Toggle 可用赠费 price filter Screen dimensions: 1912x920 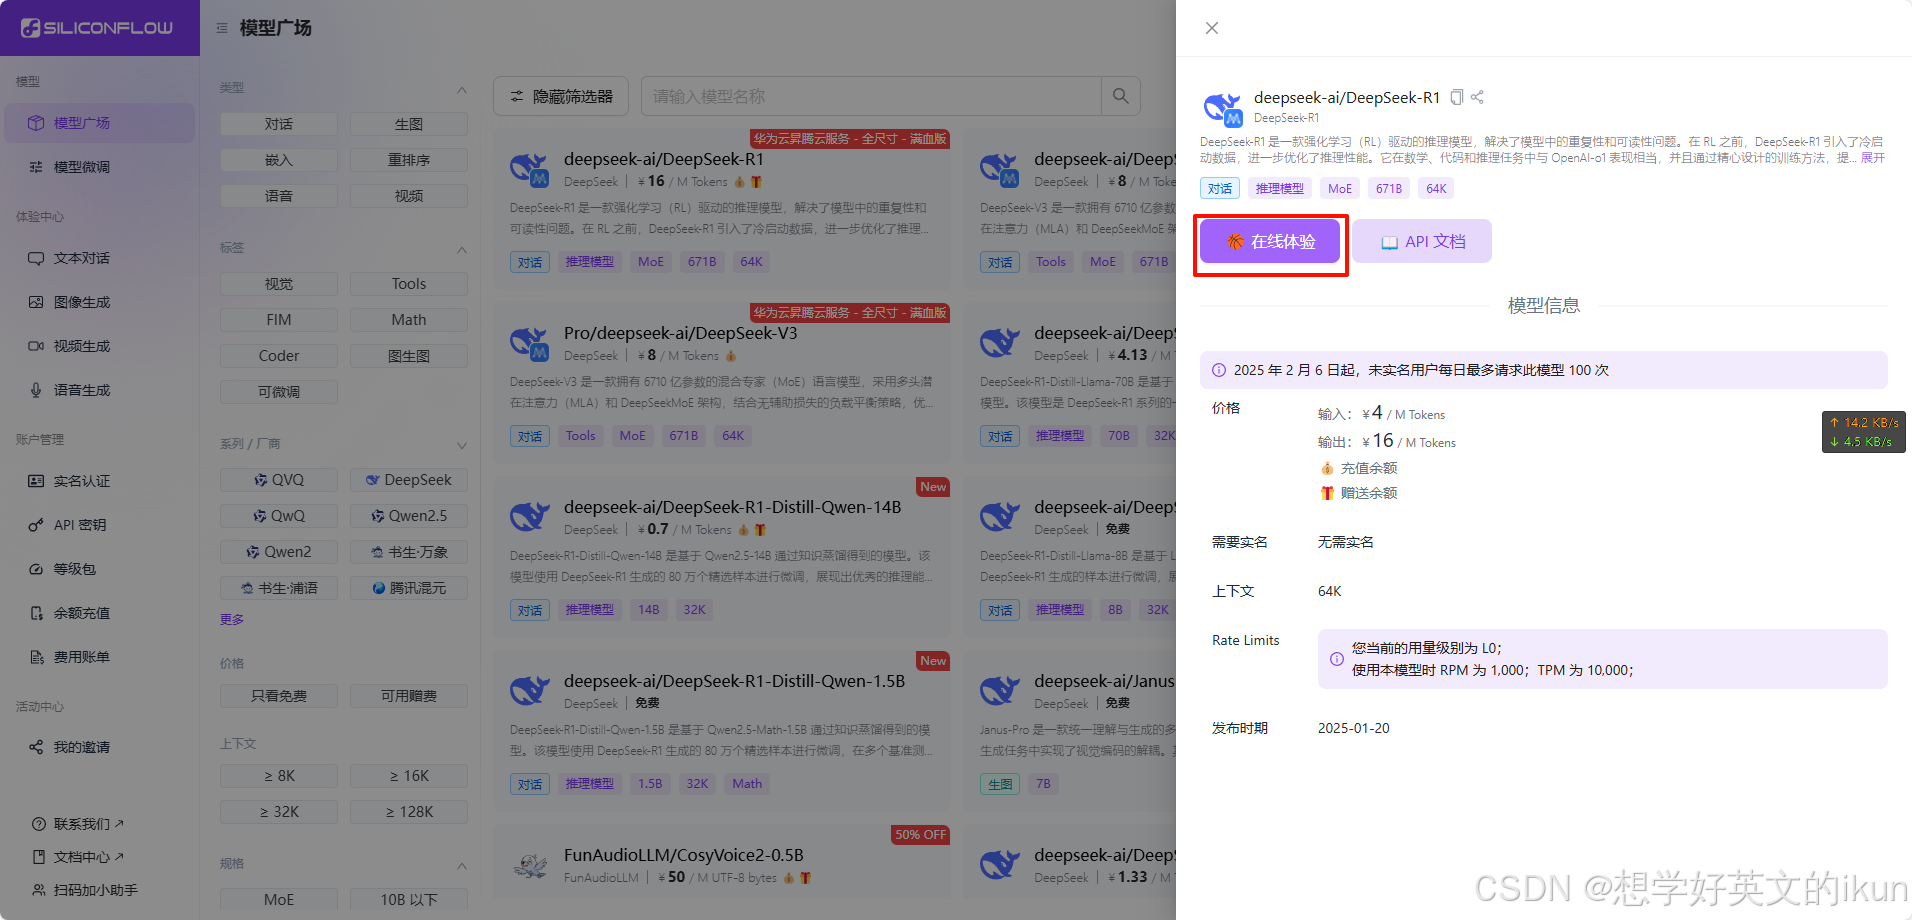(409, 696)
